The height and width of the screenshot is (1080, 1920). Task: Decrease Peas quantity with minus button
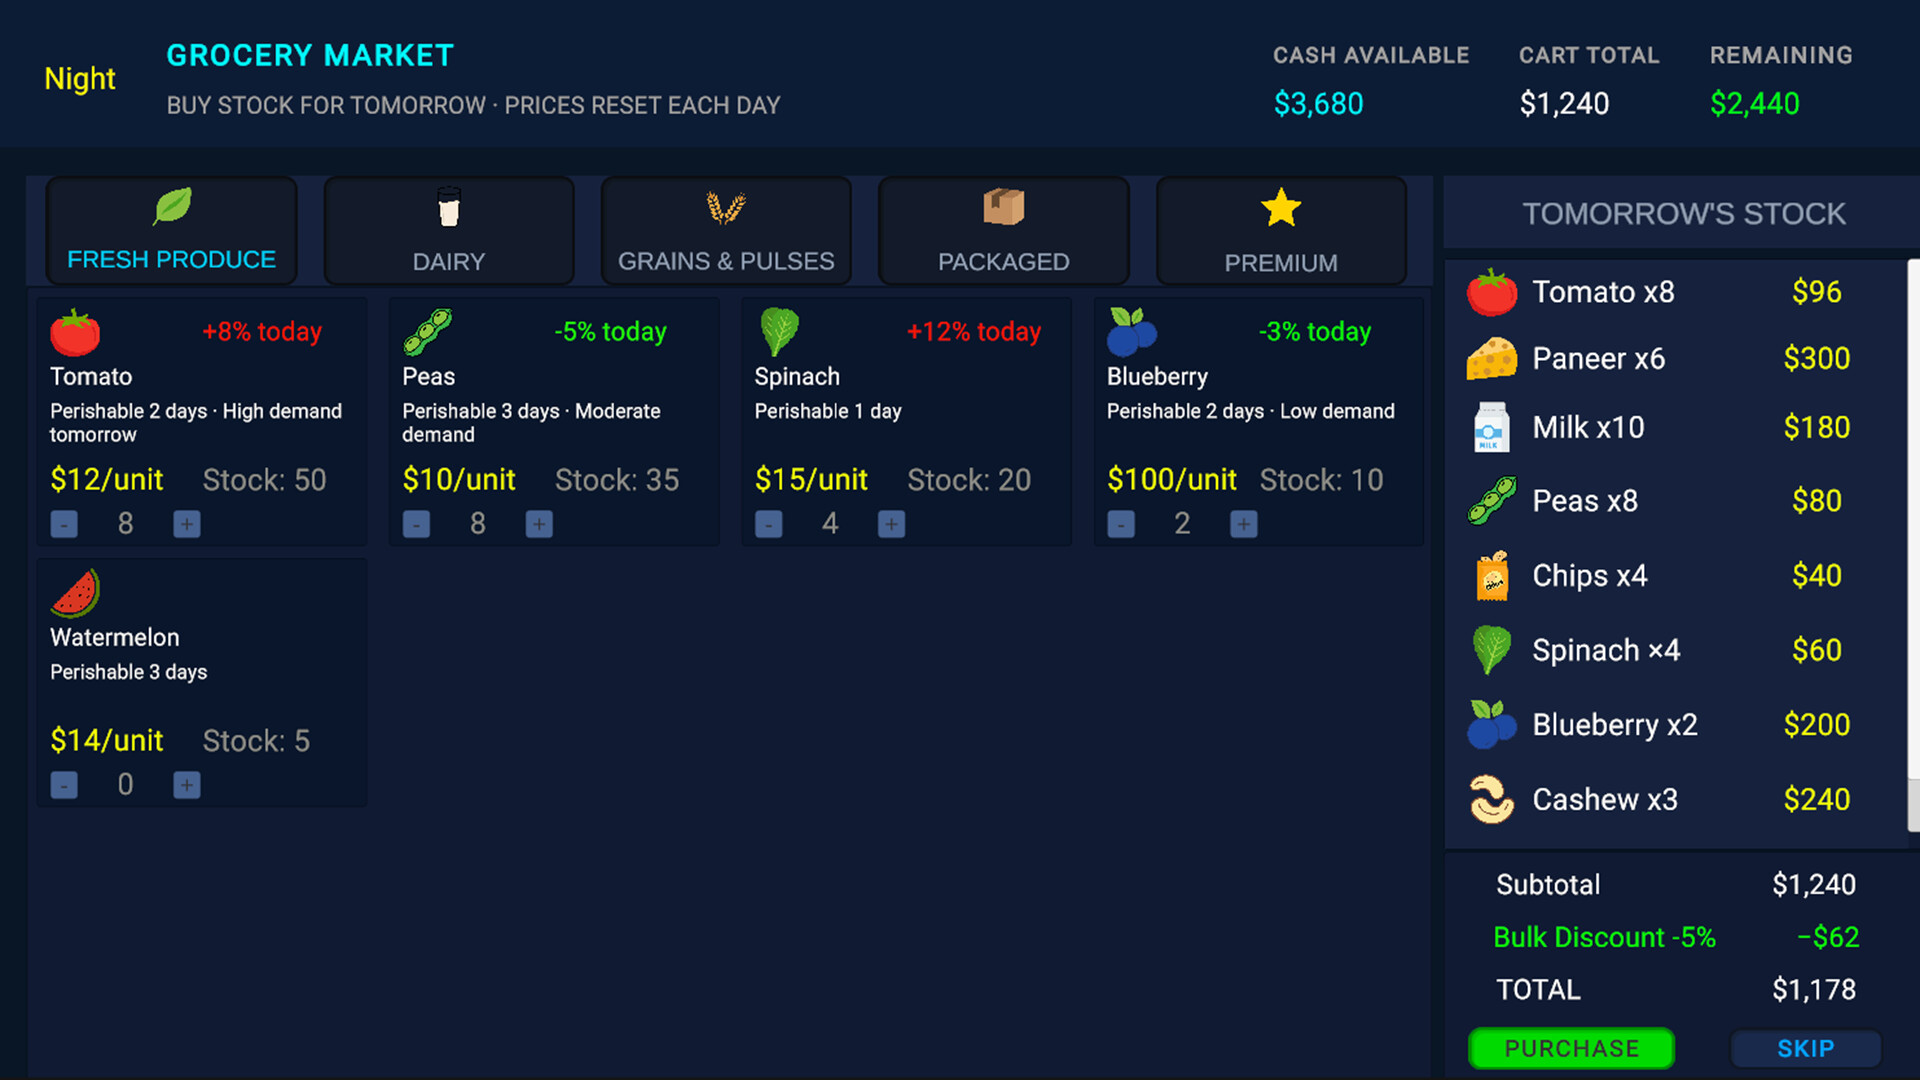[x=416, y=523]
